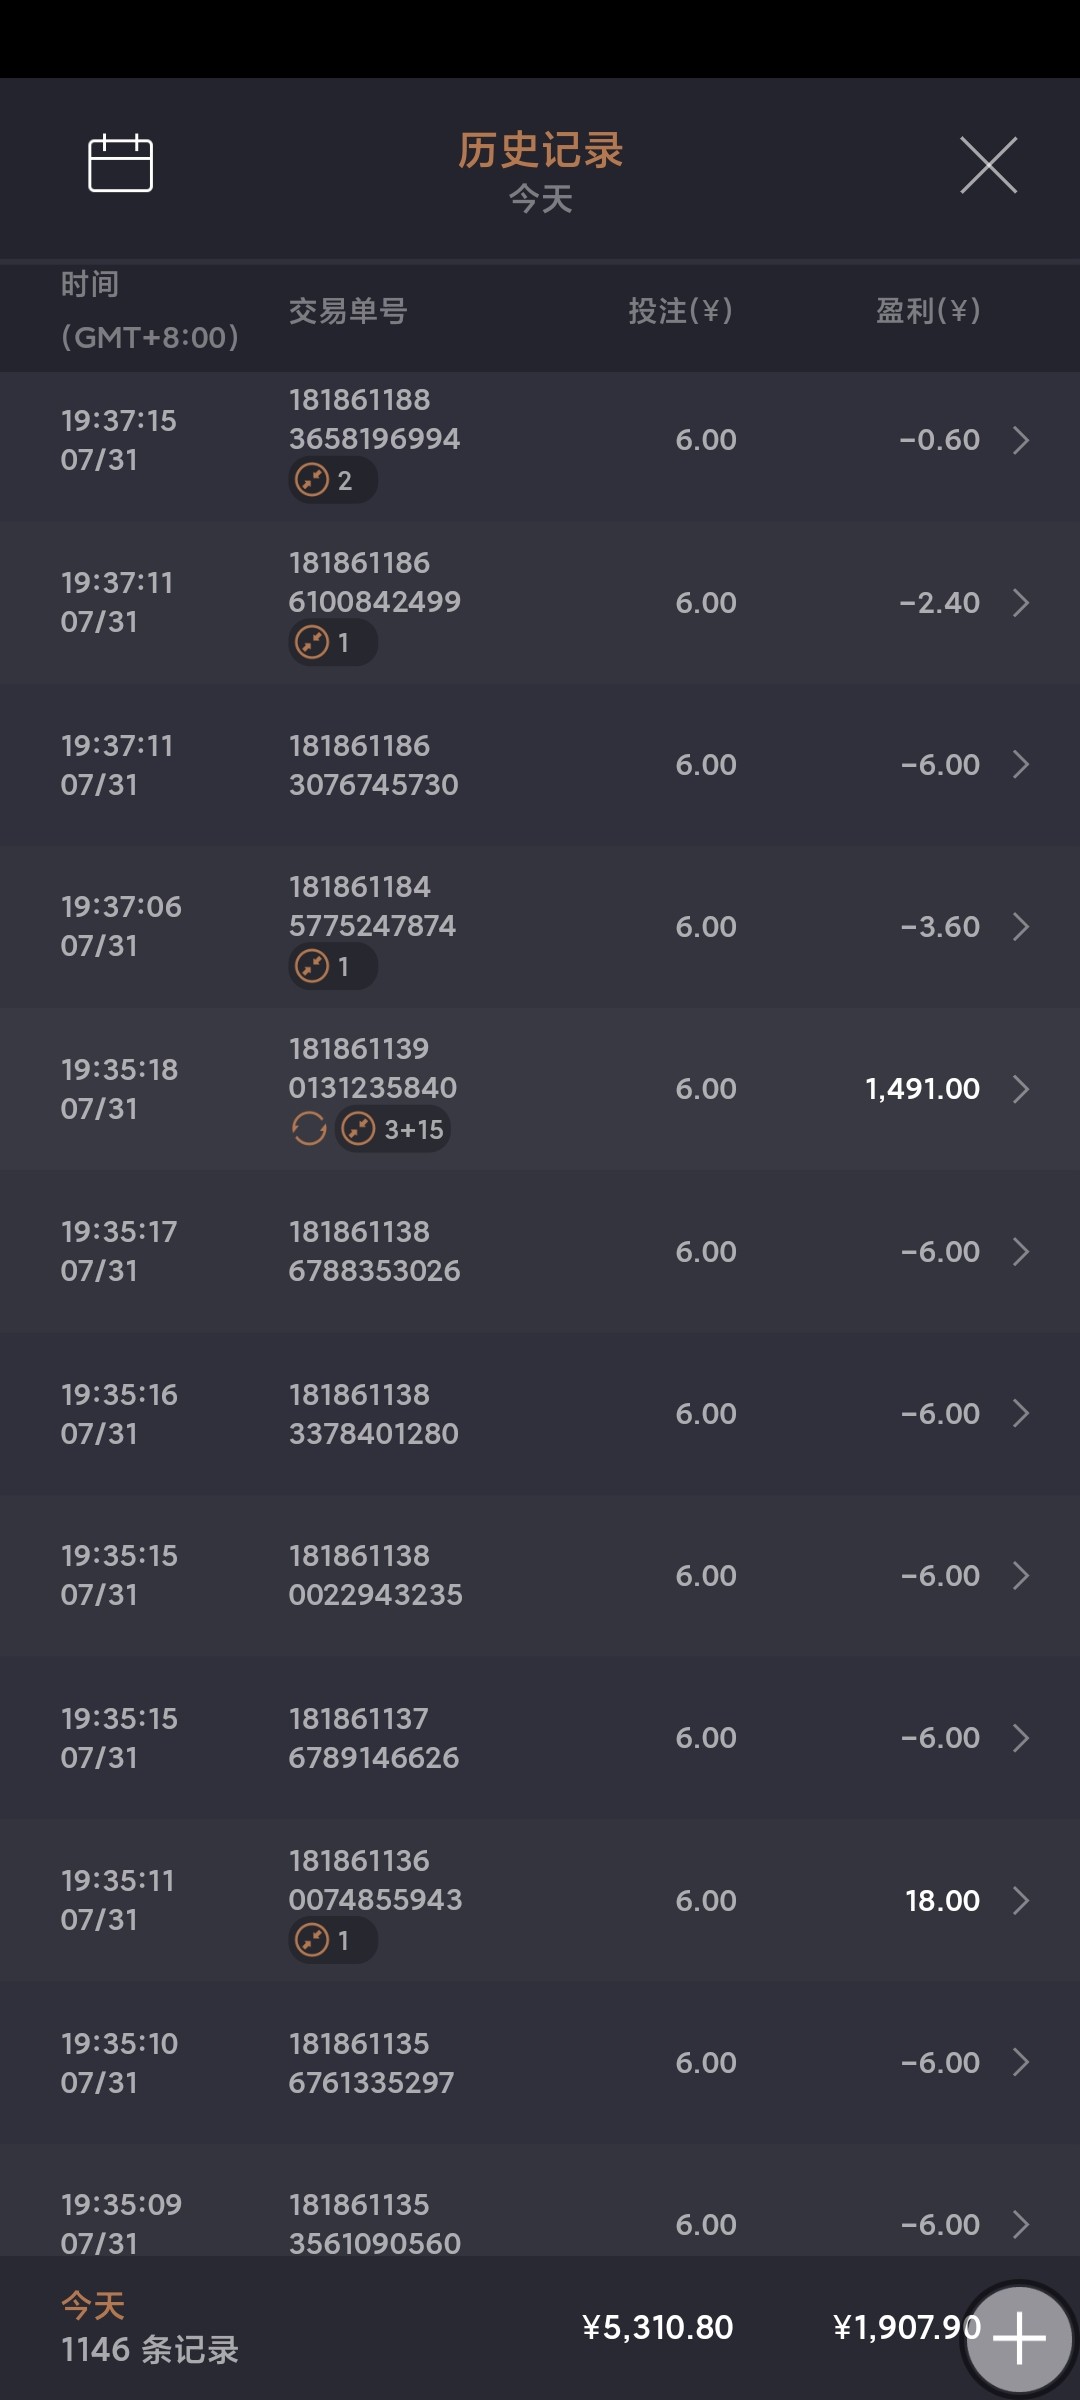Open chevron for the -3.60 record
This screenshot has width=1080, height=2400.
(x=1020, y=927)
